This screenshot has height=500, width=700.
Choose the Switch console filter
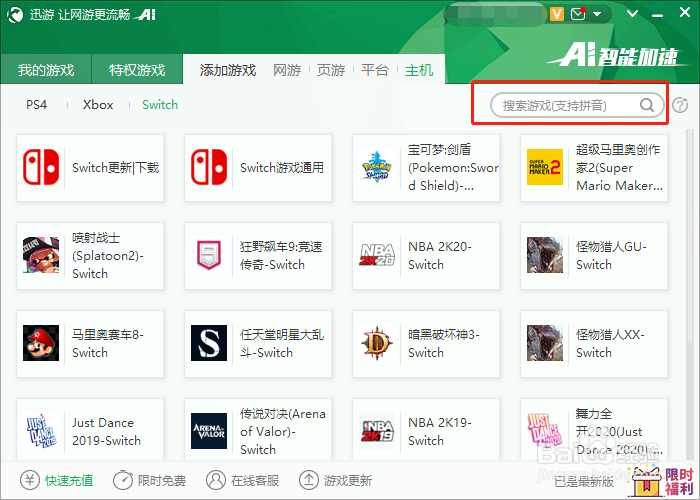click(x=160, y=105)
